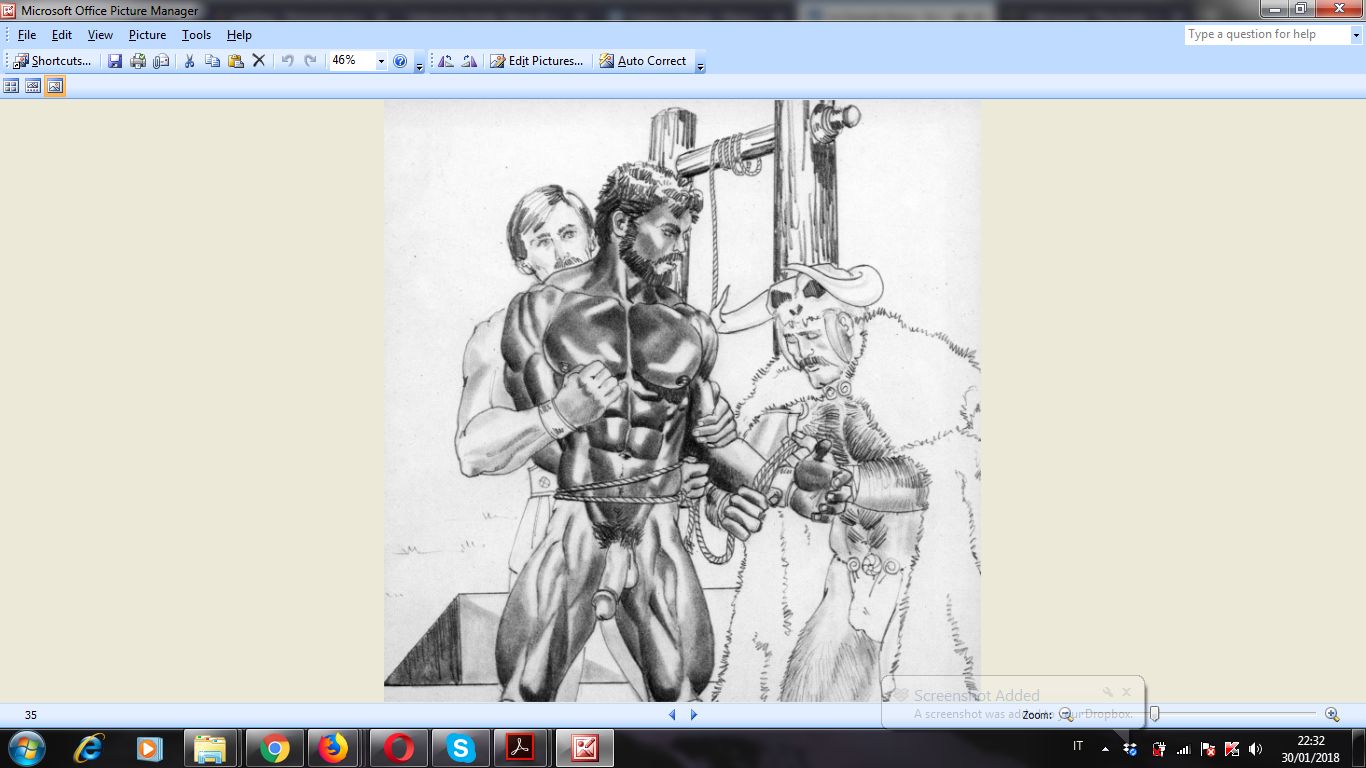The image size is (1366, 768).
Task: Click the Dropbox notification wrench icon
Action: pyautogui.click(x=1107, y=691)
